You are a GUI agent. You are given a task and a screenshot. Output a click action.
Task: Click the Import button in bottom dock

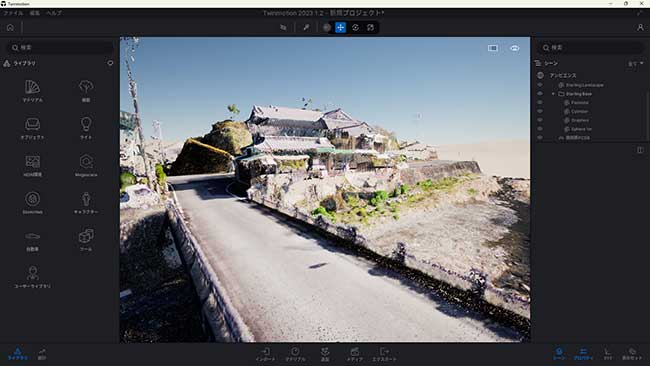pos(265,354)
